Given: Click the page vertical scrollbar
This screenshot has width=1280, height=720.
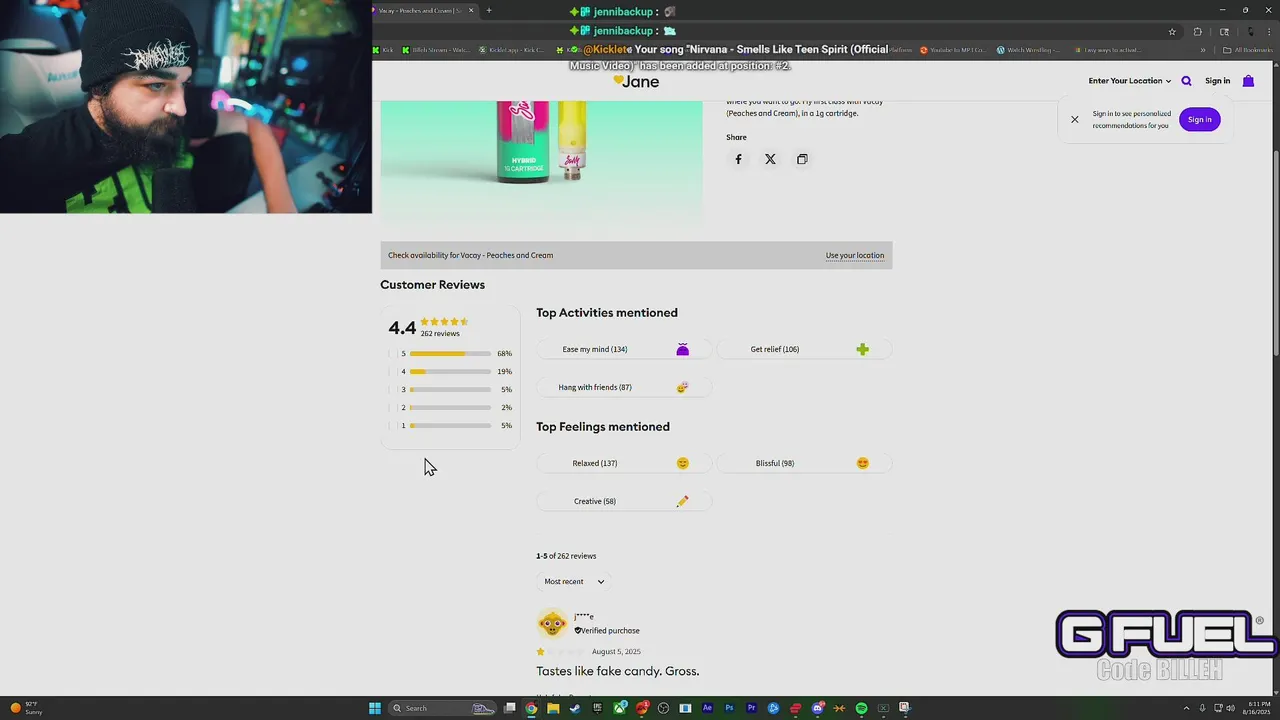Looking at the screenshot, I should pyautogui.click(x=1275, y=252).
